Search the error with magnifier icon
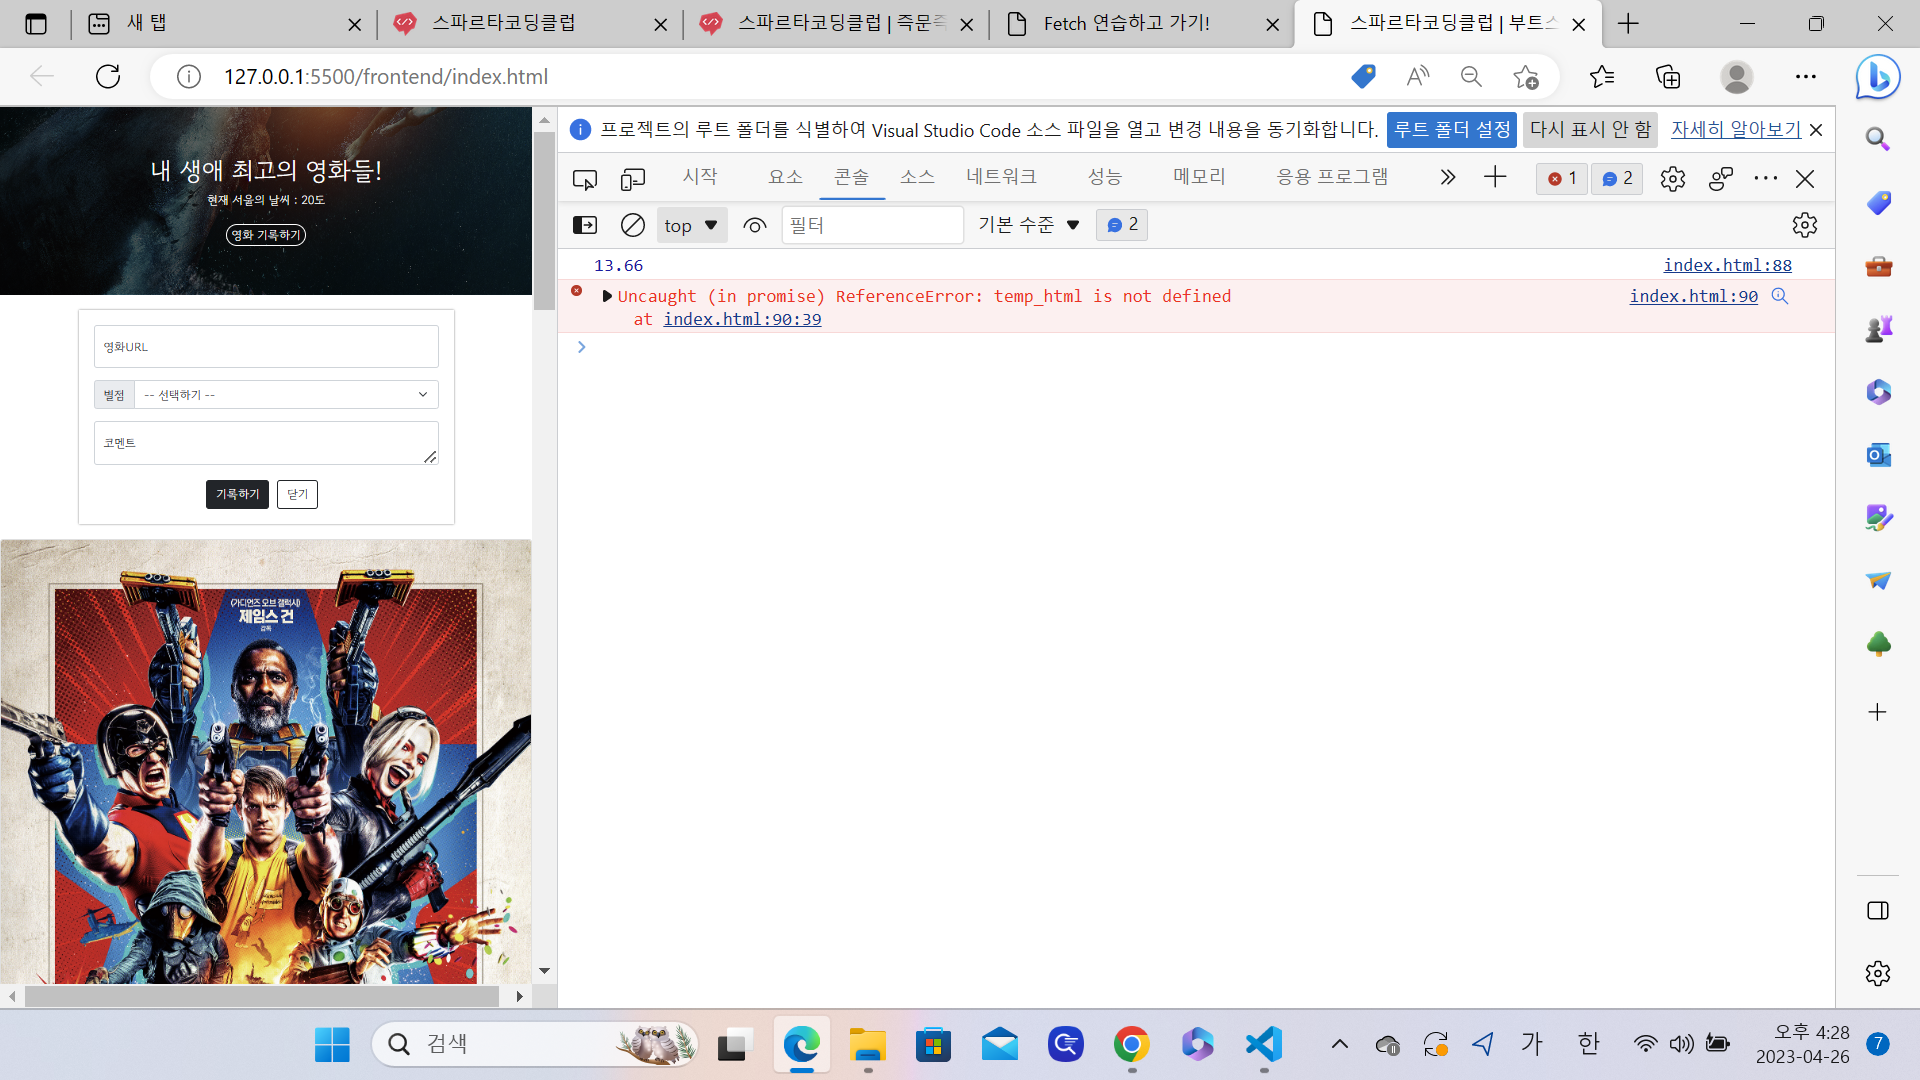This screenshot has width=1920, height=1080. (x=1779, y=296)
